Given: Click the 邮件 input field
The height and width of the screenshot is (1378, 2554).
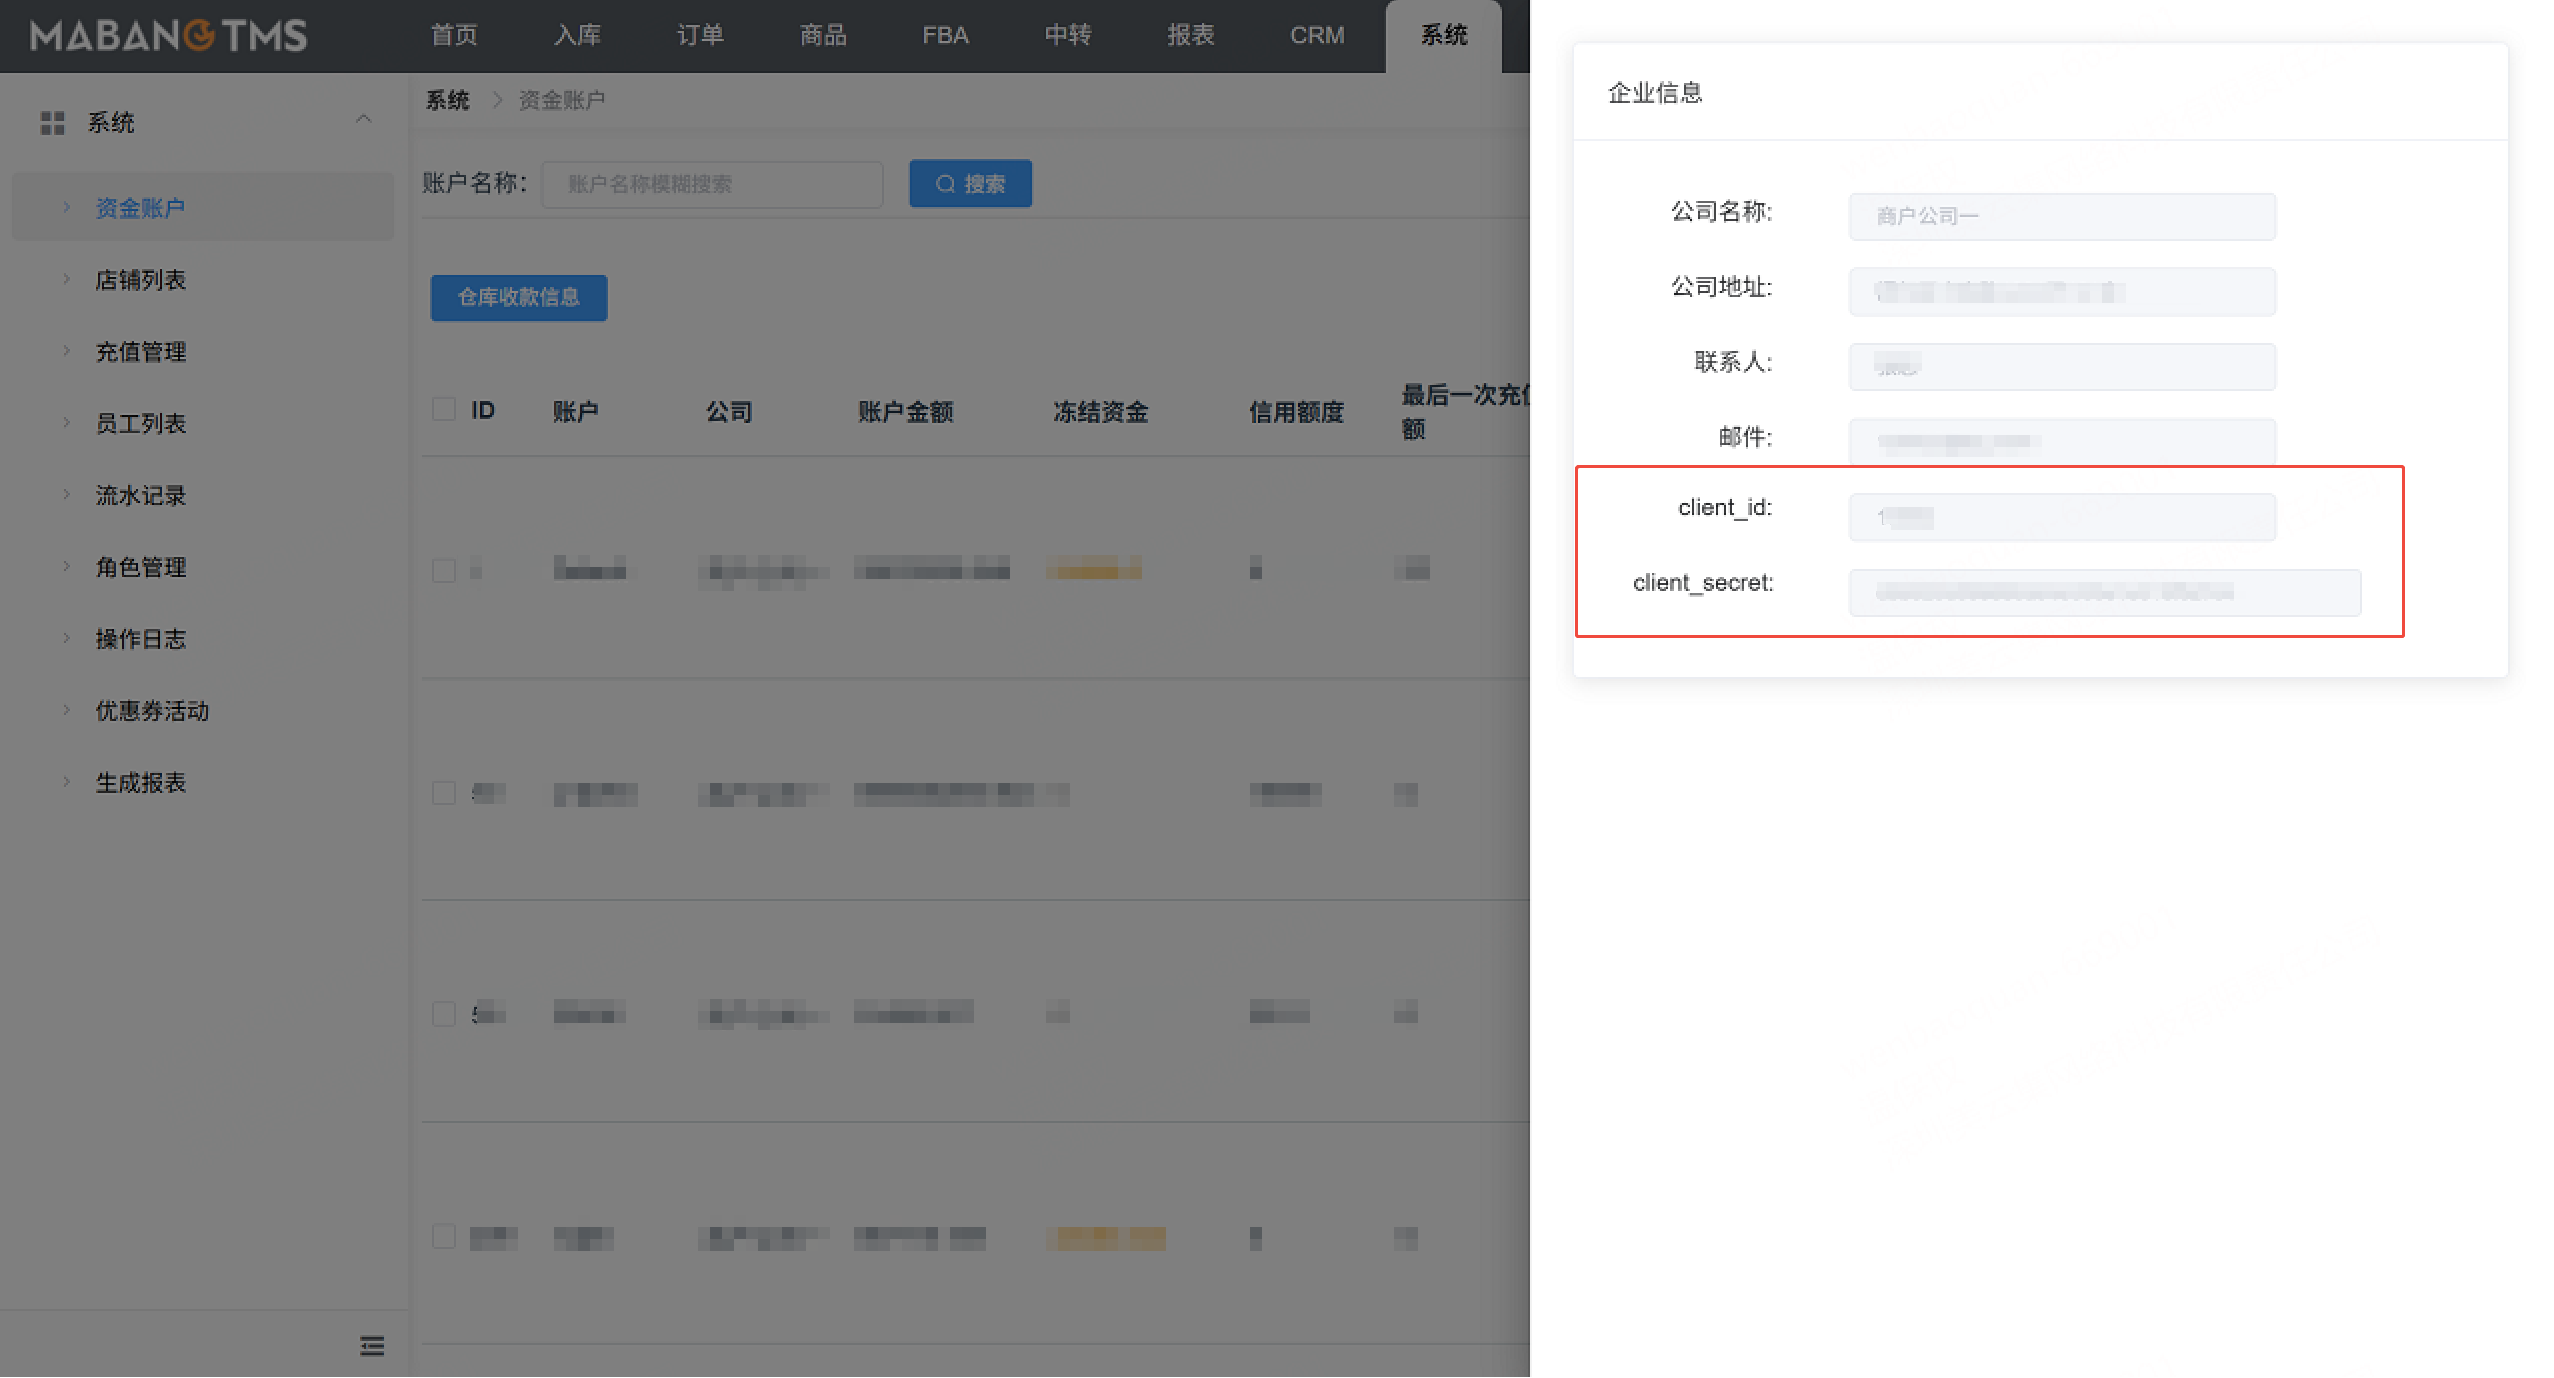Looking at the screenshot, I should pos(2062,442).
